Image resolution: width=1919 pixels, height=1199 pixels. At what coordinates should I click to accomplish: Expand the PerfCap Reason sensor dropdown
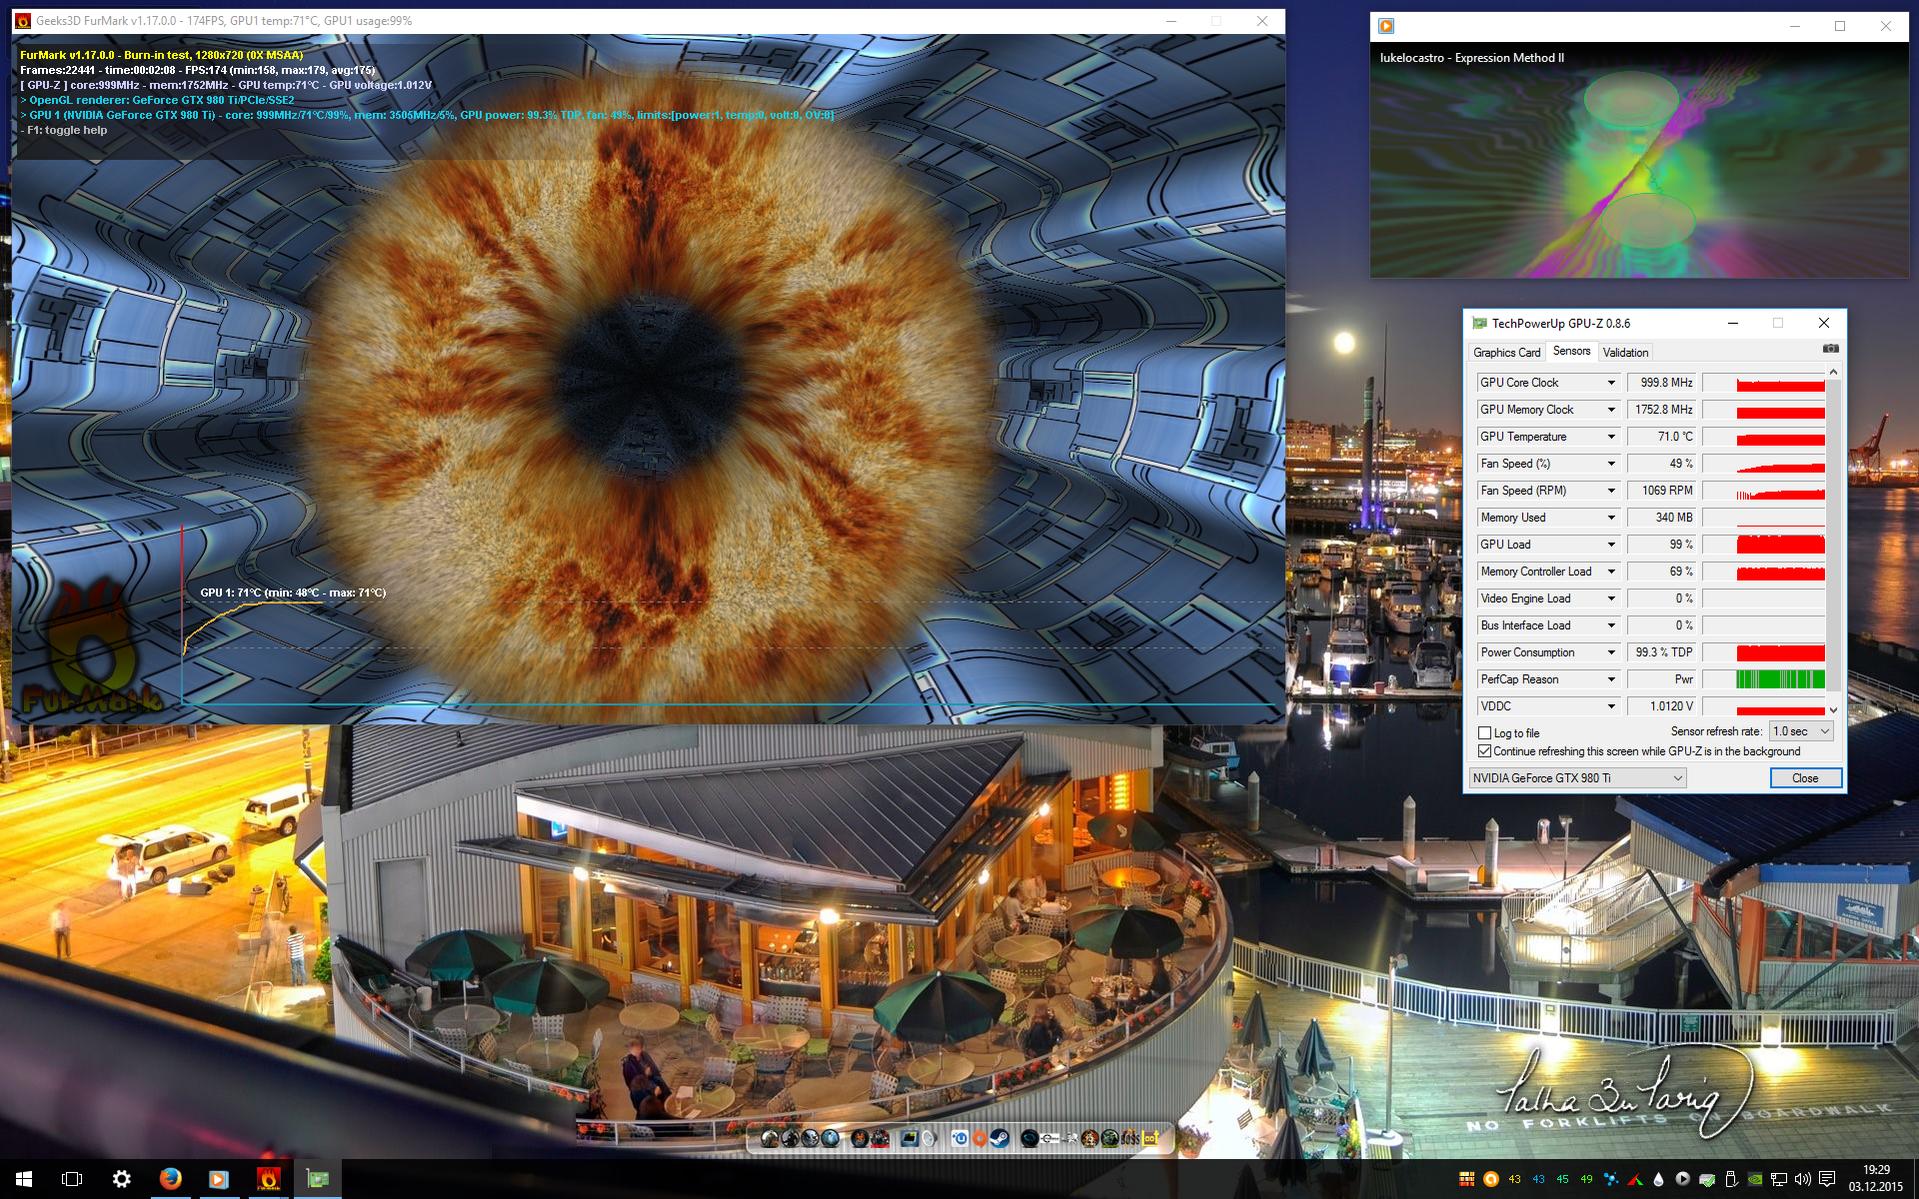click(1611, 680)
